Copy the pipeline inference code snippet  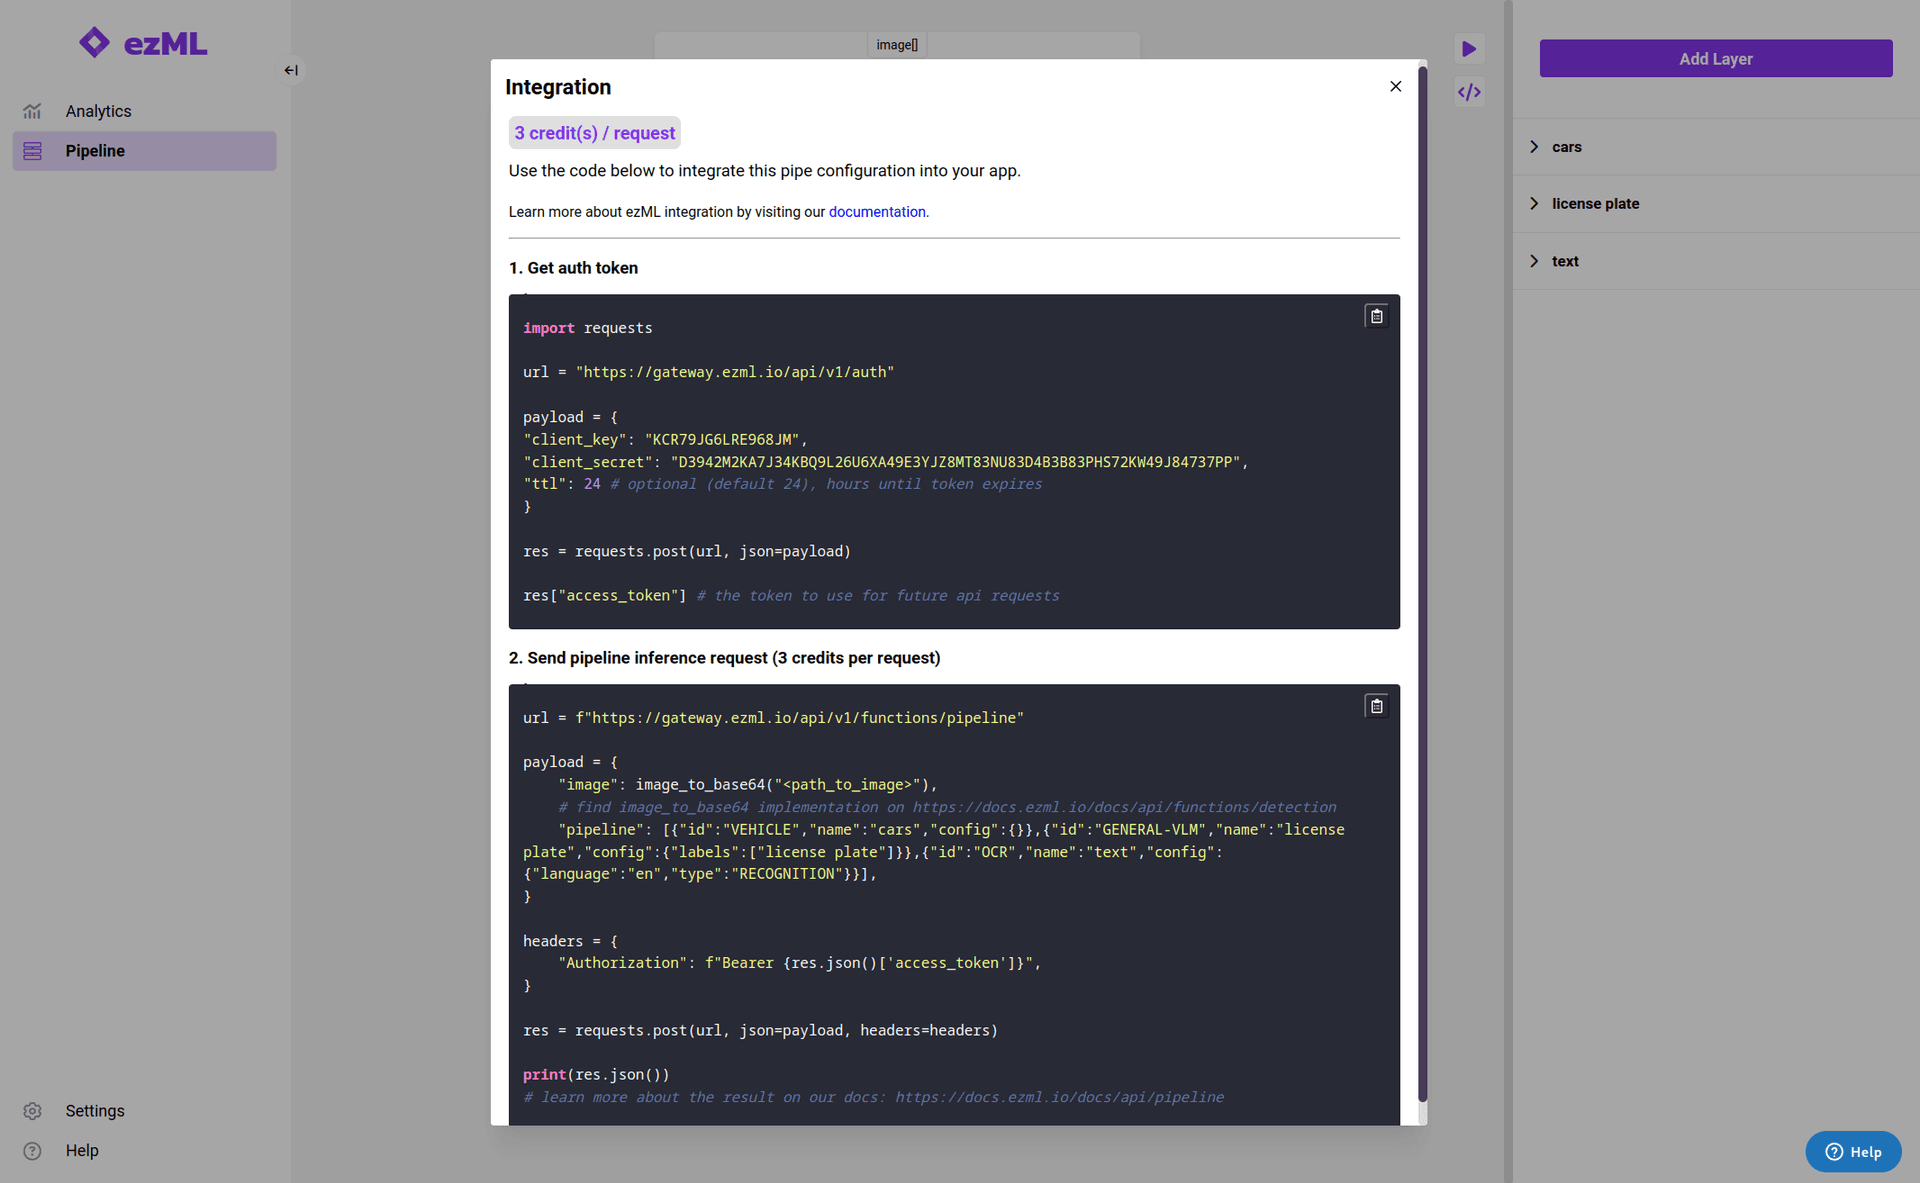(1376, 706)
